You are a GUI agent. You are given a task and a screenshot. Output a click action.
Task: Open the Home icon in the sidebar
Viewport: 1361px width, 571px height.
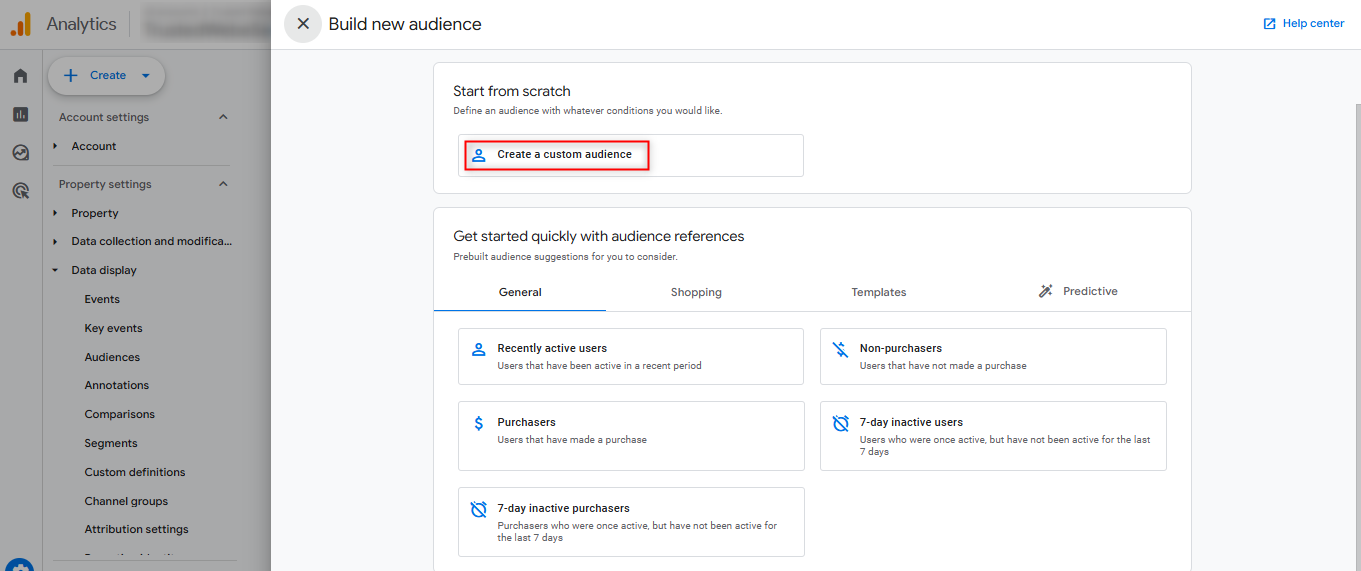coord(21,76)
